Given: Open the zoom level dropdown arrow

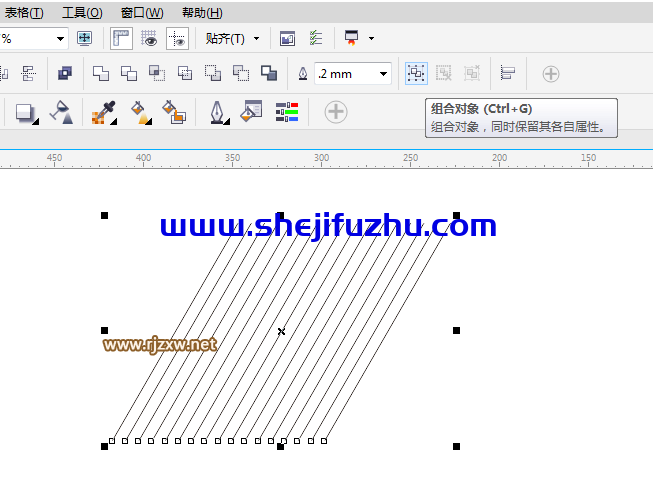Looking at the screenshot, I should [60, 39].
